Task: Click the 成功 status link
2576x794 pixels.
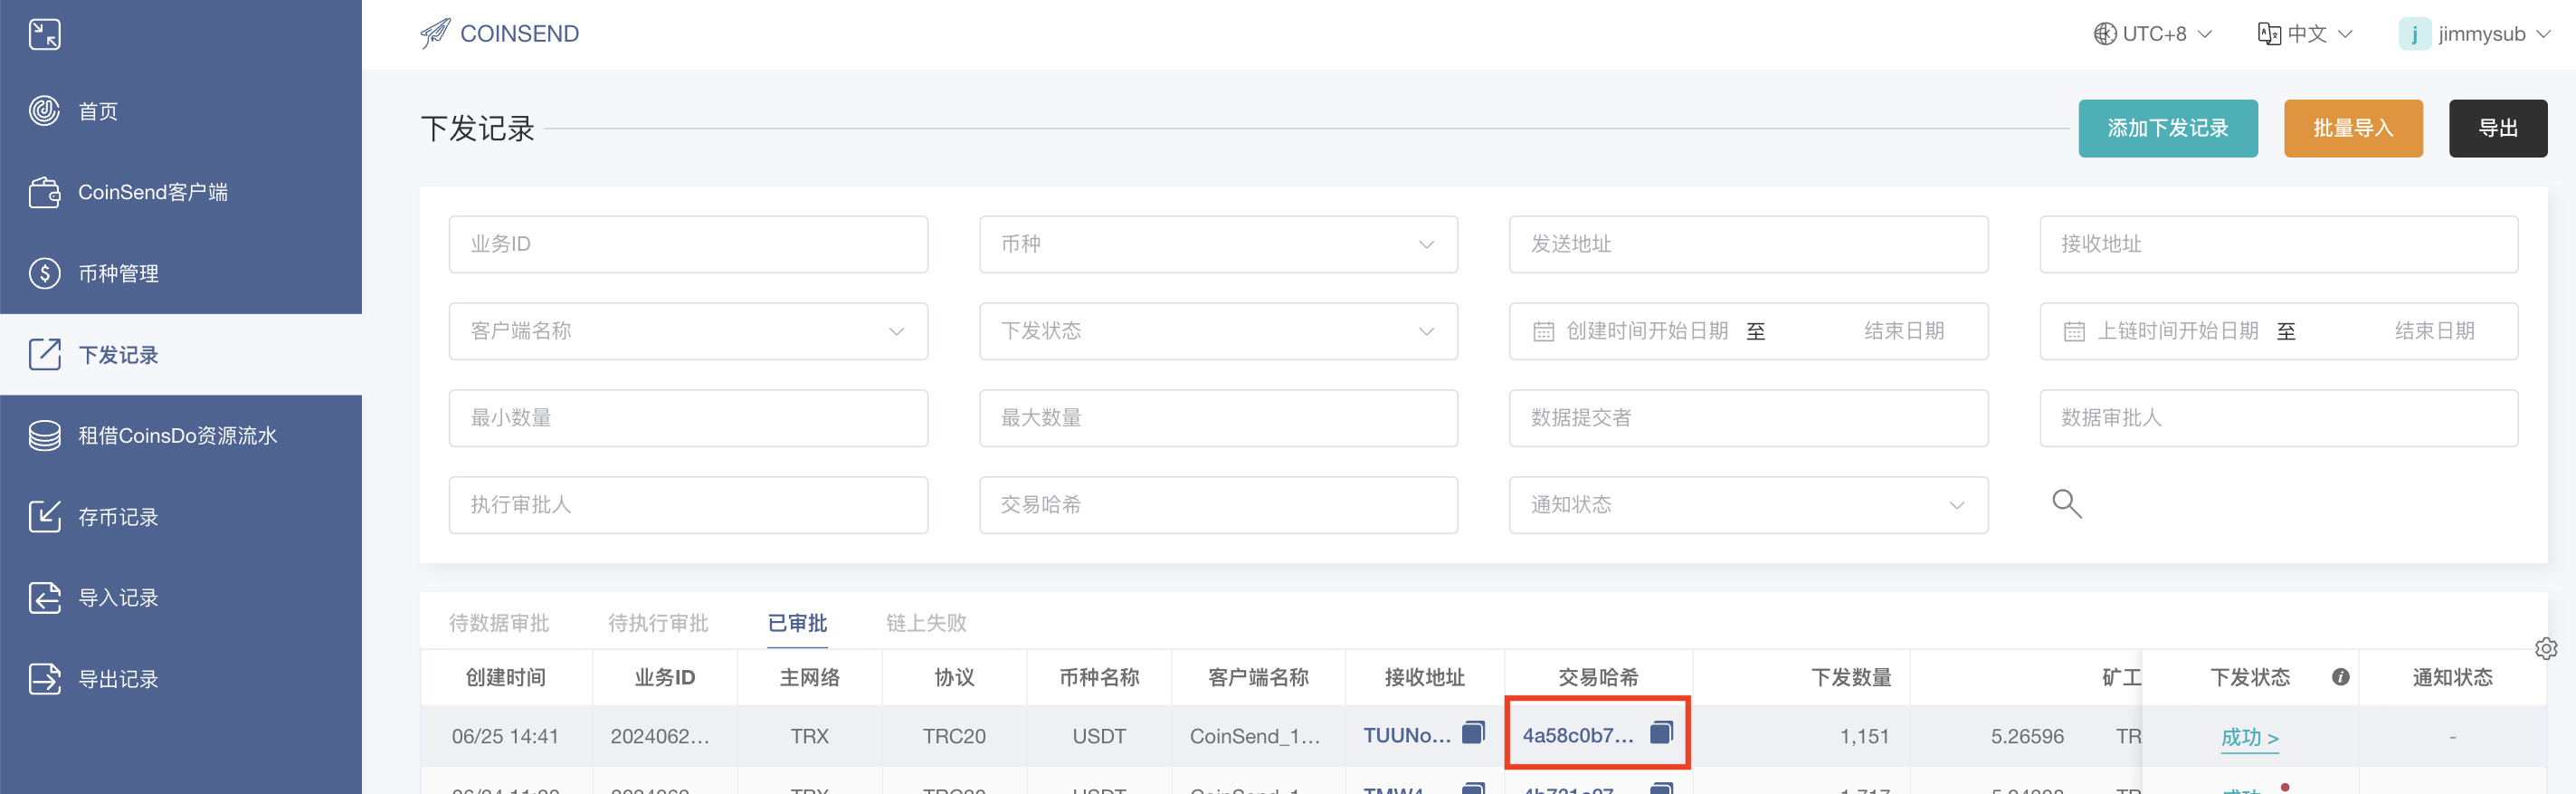Action: coord(2249,737)
